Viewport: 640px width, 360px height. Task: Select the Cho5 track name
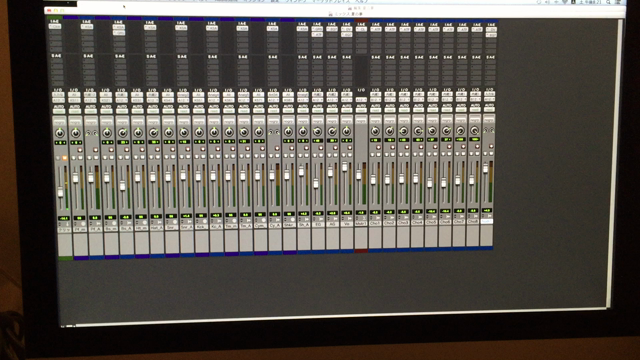click(431, 222)
